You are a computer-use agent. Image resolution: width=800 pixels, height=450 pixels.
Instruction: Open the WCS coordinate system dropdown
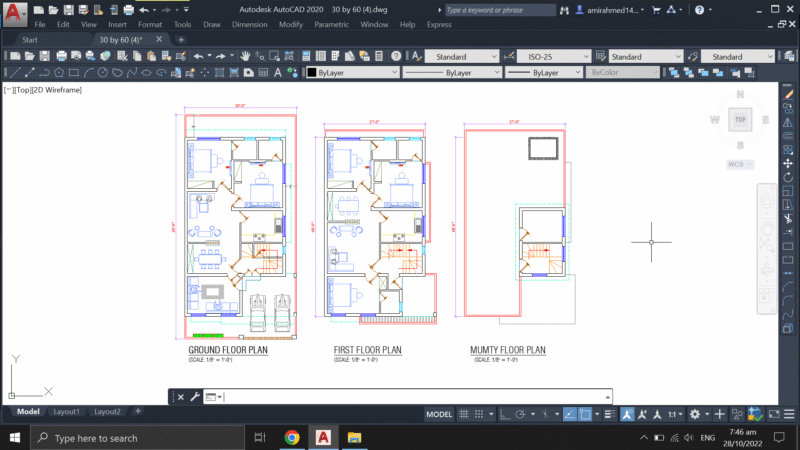coord(740,164)
